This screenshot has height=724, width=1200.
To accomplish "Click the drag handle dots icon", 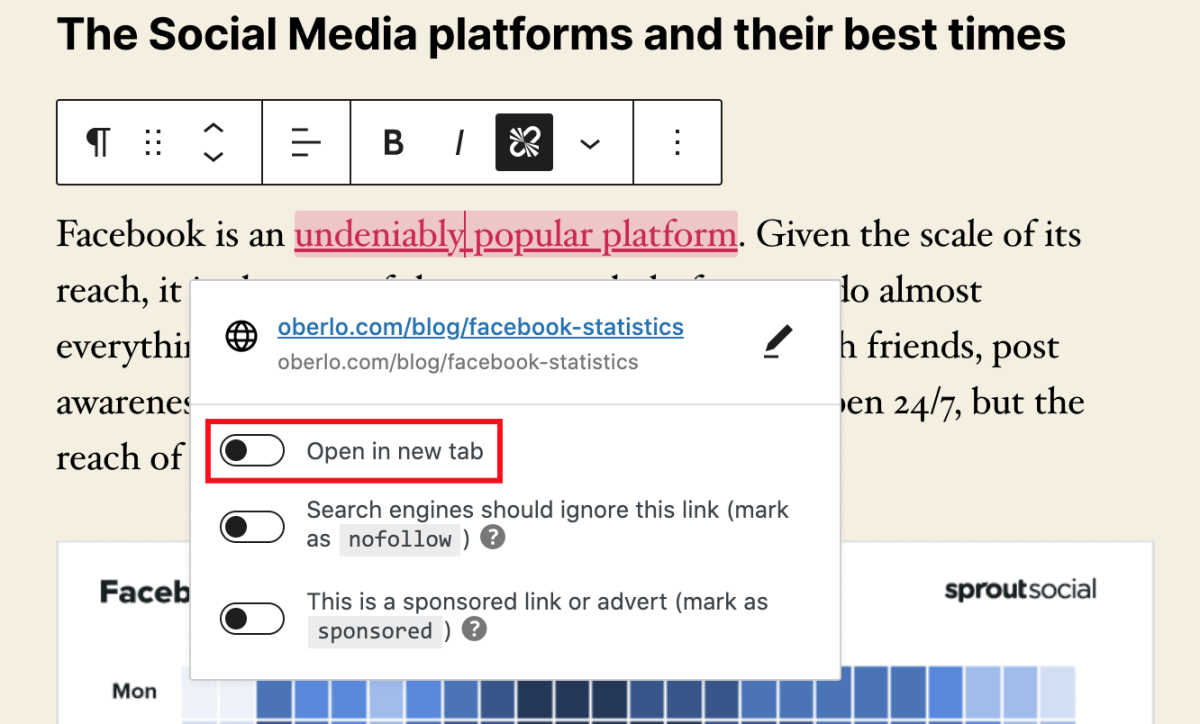I will [x=153, y=142].
